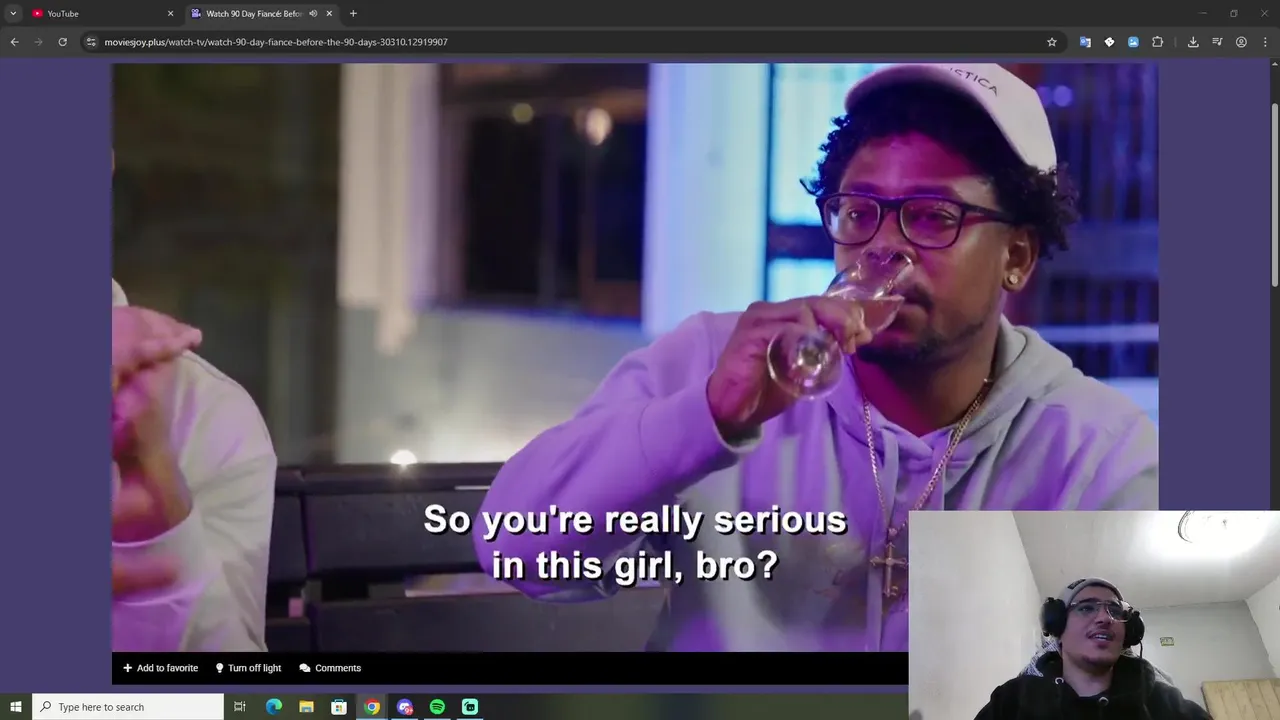This screenshot has width=1280, height=720.
Task: Open the Chrome downloads icon
Action: pyautogui.click(x=1193, y=42)
